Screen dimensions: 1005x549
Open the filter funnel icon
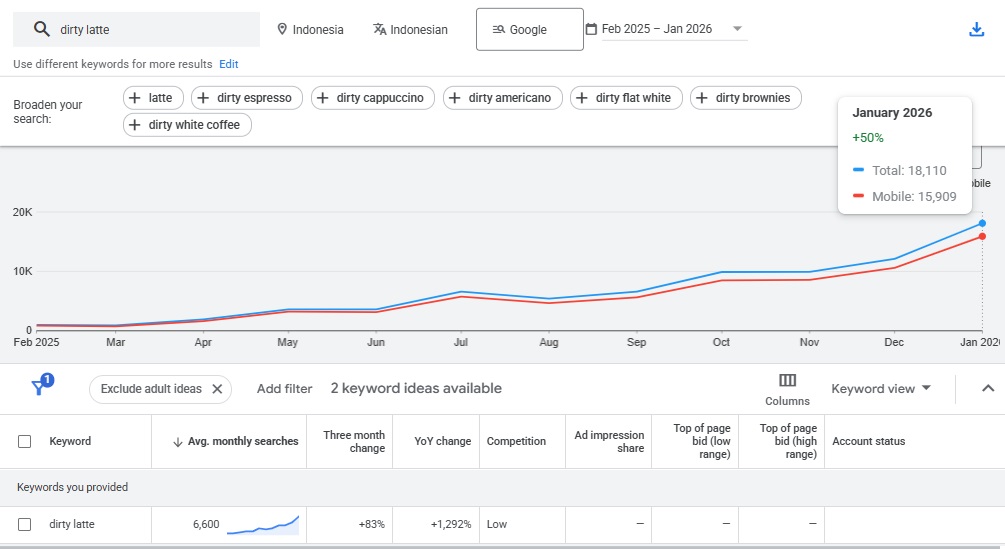pos(40,388)
